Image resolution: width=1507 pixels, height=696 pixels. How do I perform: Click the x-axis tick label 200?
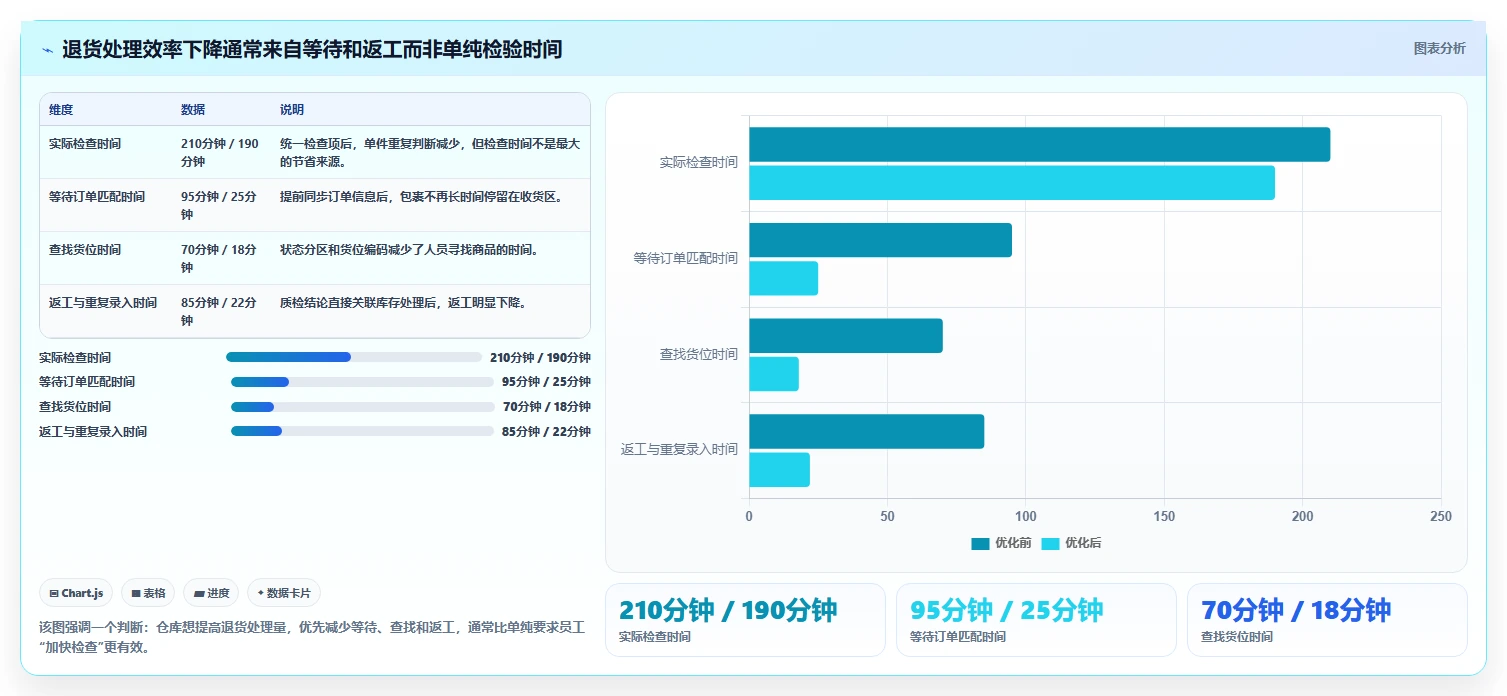[1302, 516]
